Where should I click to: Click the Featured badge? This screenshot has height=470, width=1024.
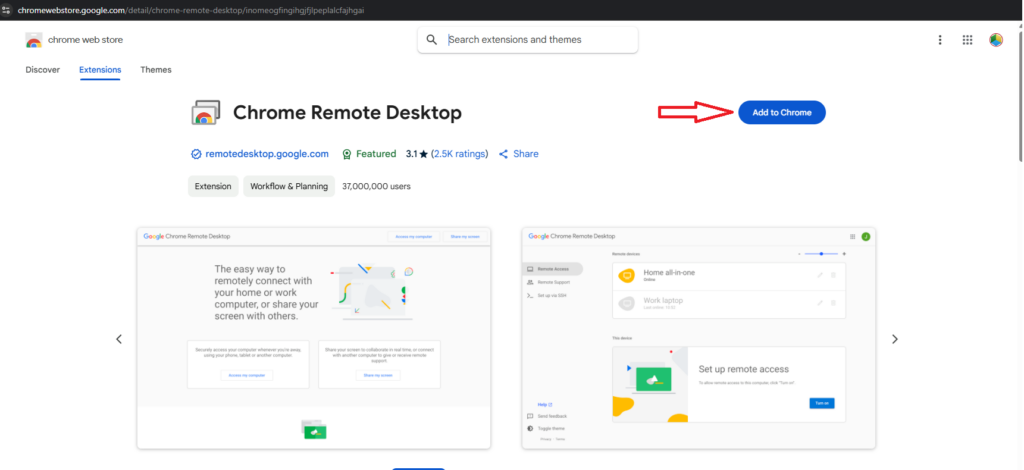coord(369,154)
